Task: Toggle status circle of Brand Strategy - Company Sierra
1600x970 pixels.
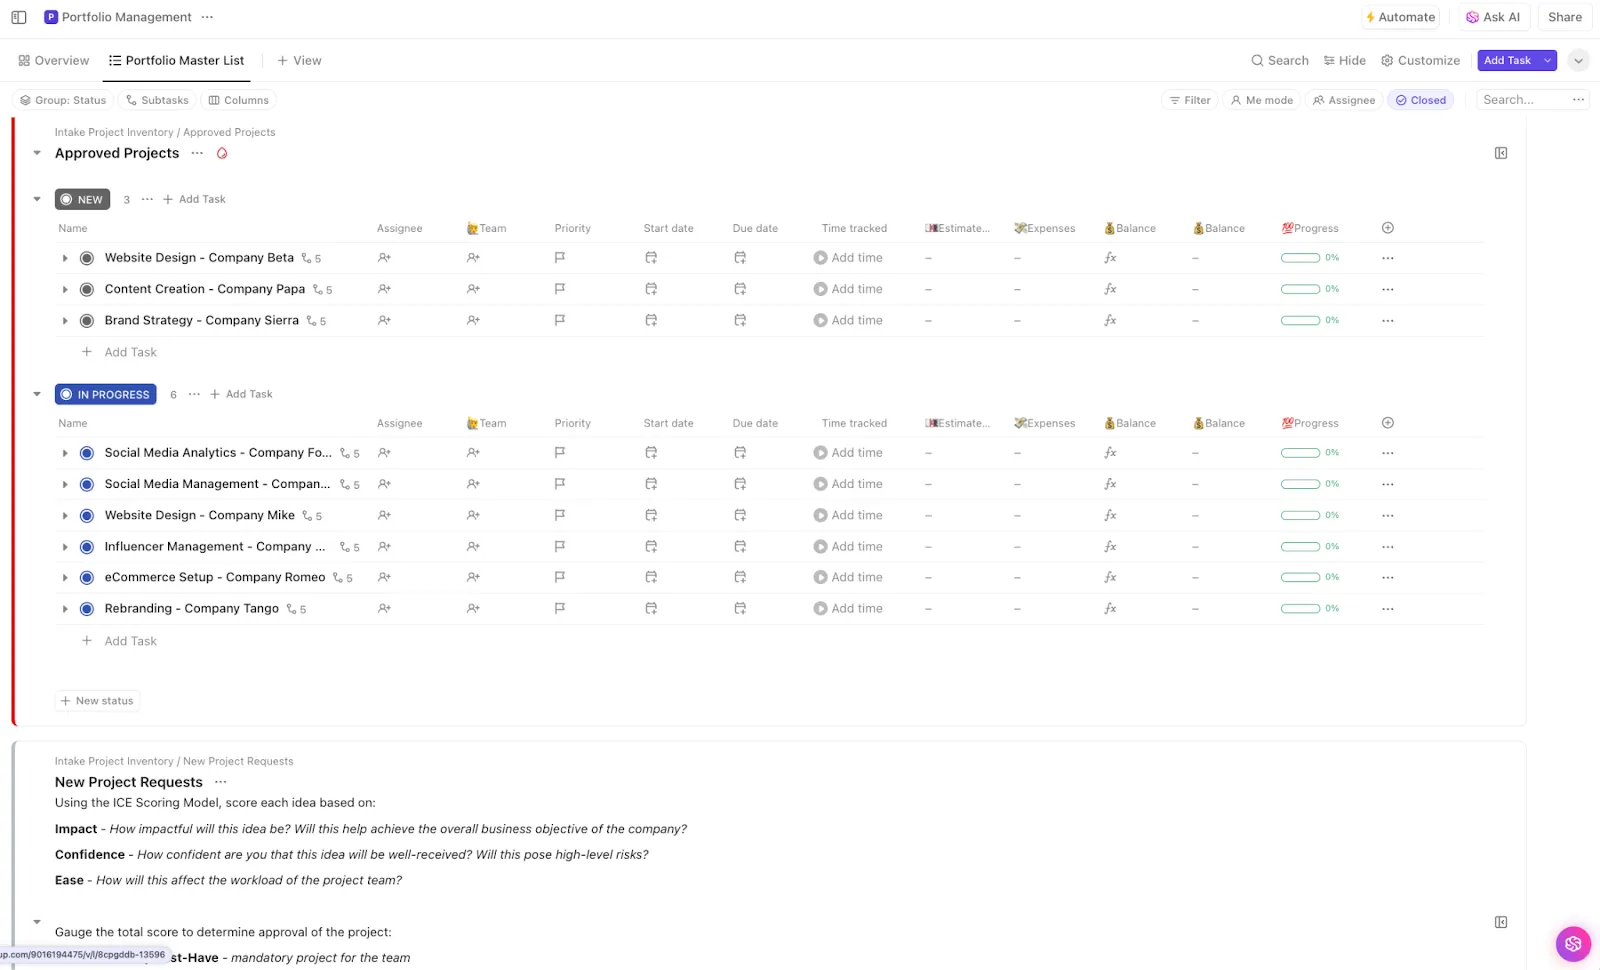Action: tap(87, 321)
